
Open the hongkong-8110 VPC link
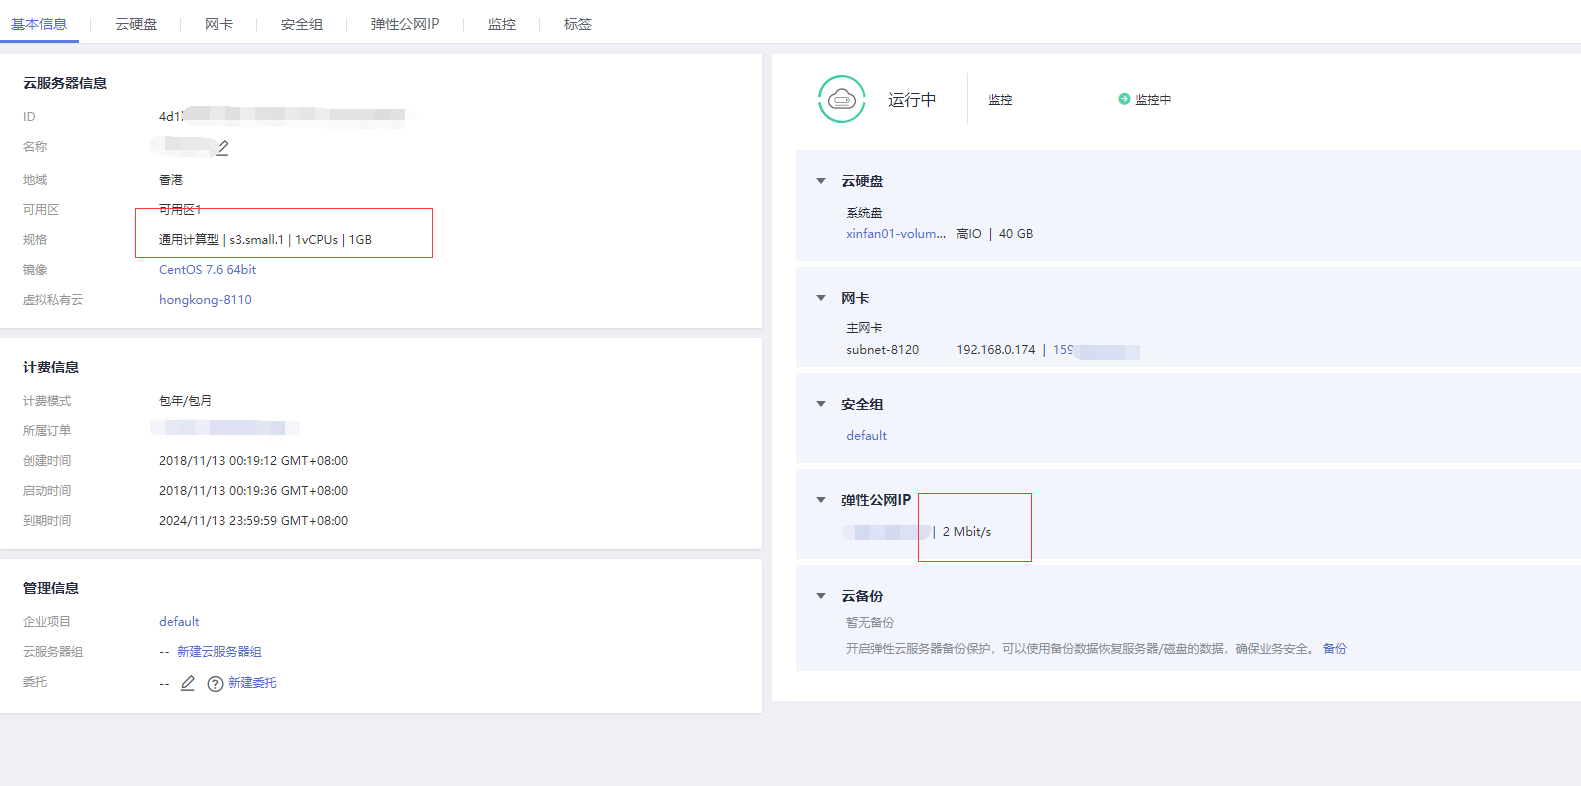205,300
